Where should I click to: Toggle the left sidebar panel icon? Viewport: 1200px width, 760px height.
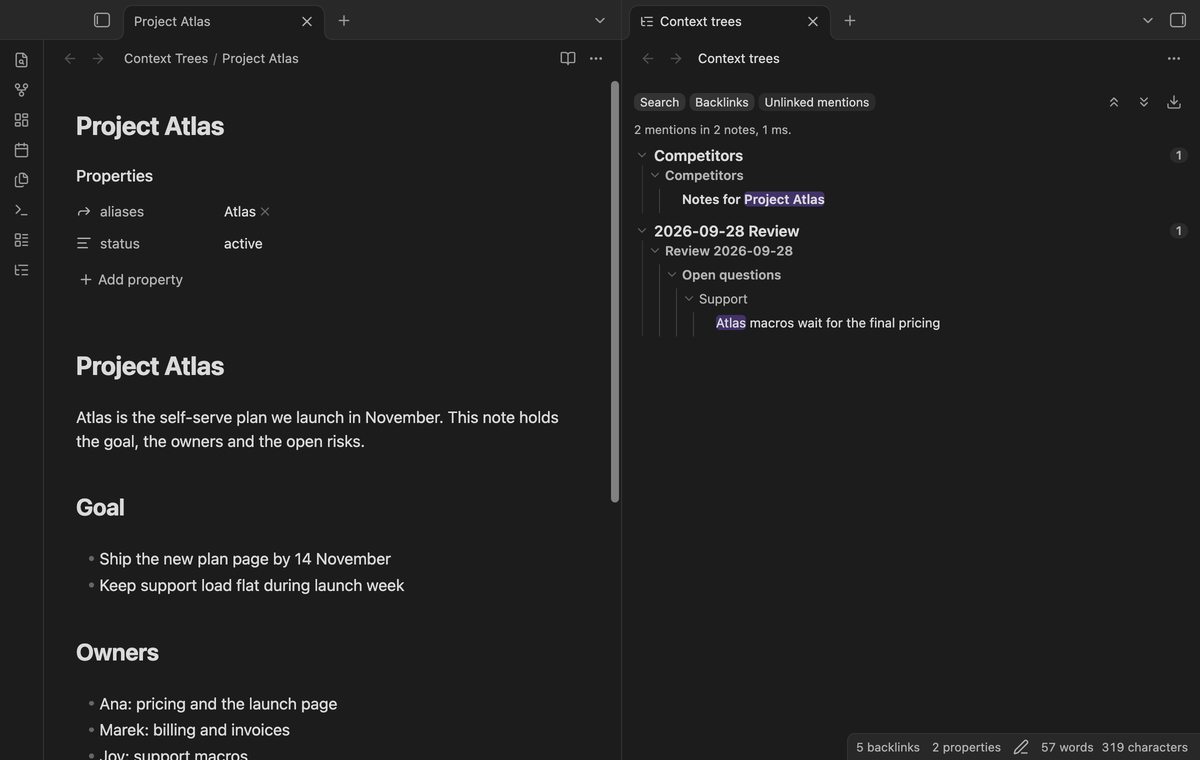click(102, 20)
